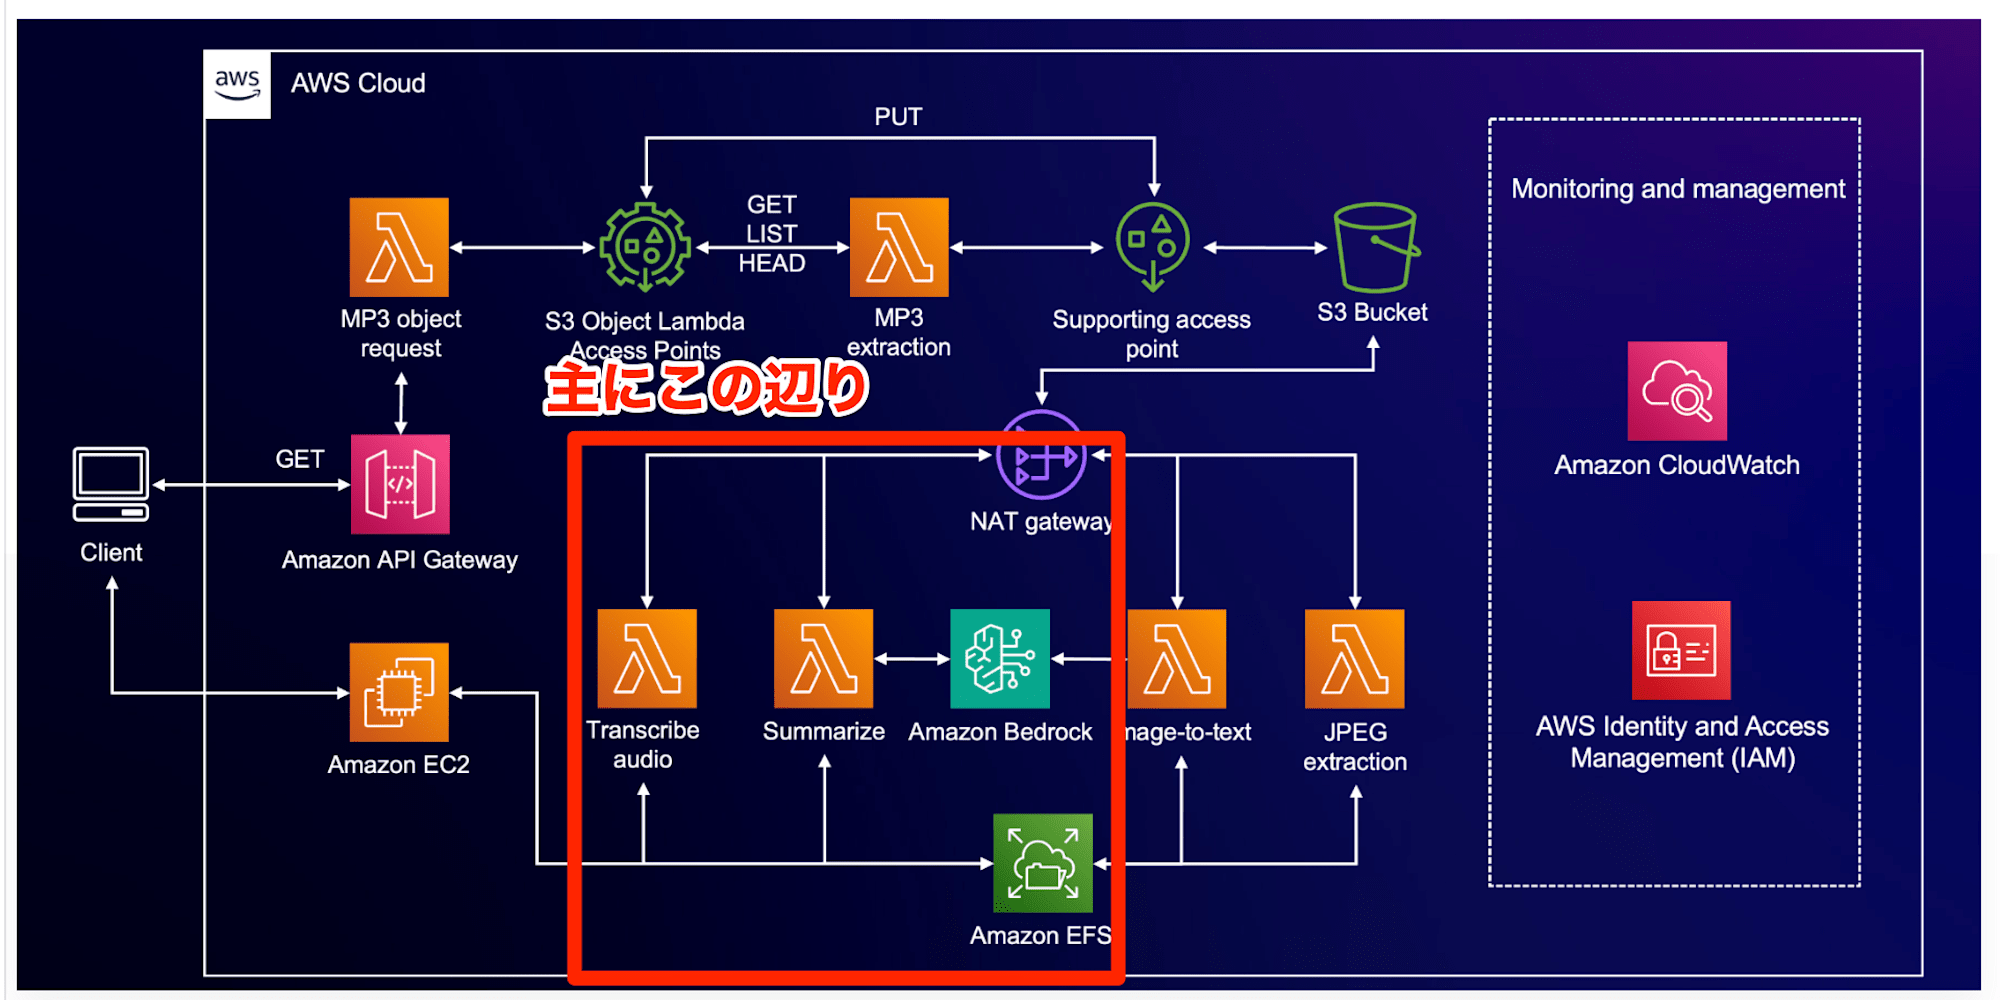Select the MP3 object request Lambda icon
Screen dimensions: 2000x1000
click(x=399, y=247)
